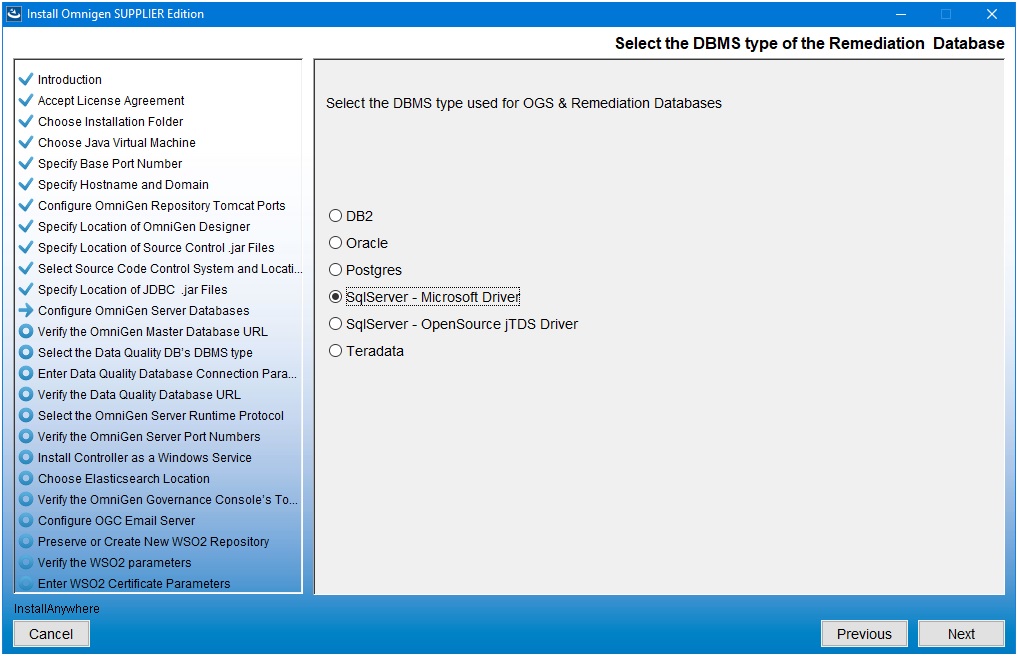The width and height of the screenshot is (1018, 656).
Task: Click circle icon beside Verify the Data Quality Database URL
Action: [x=26, y=394]
